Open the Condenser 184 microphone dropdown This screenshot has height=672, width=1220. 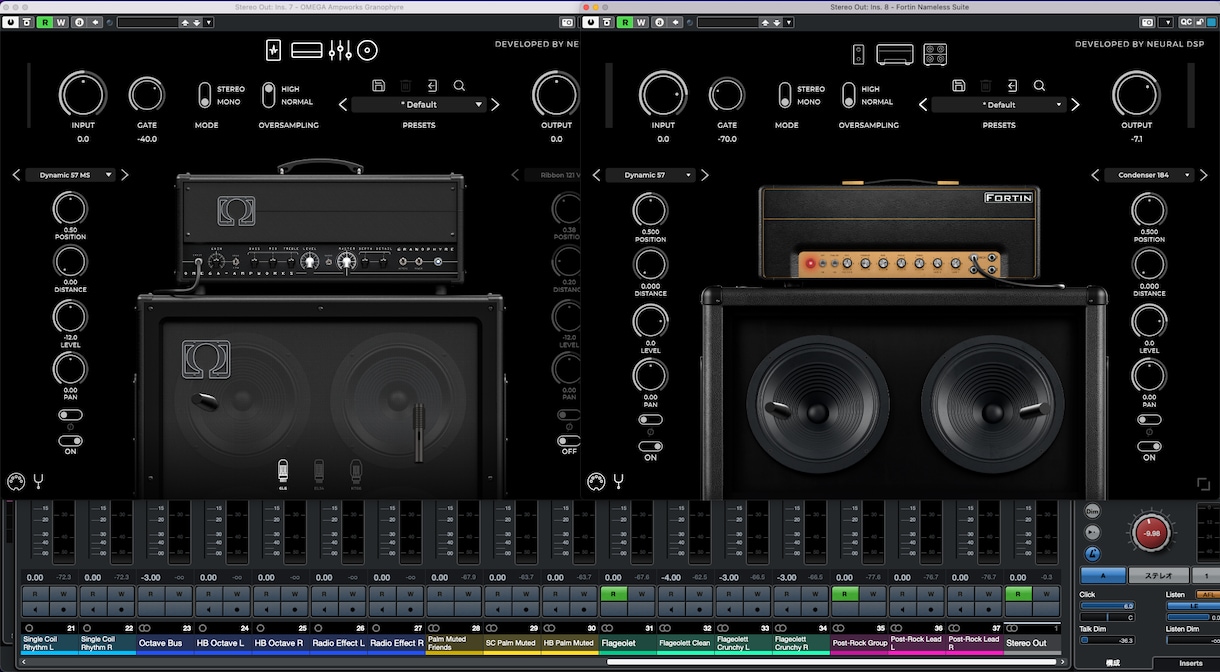click(1149, 175)
